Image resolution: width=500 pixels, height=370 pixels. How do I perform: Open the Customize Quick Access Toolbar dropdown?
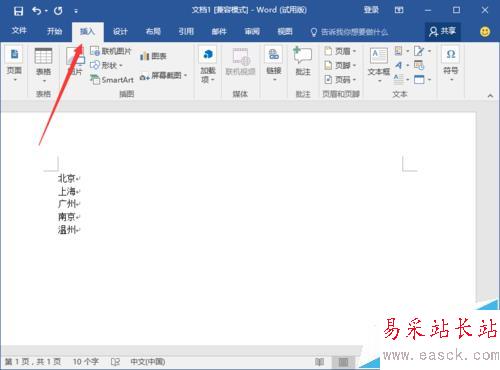(76, 11)
